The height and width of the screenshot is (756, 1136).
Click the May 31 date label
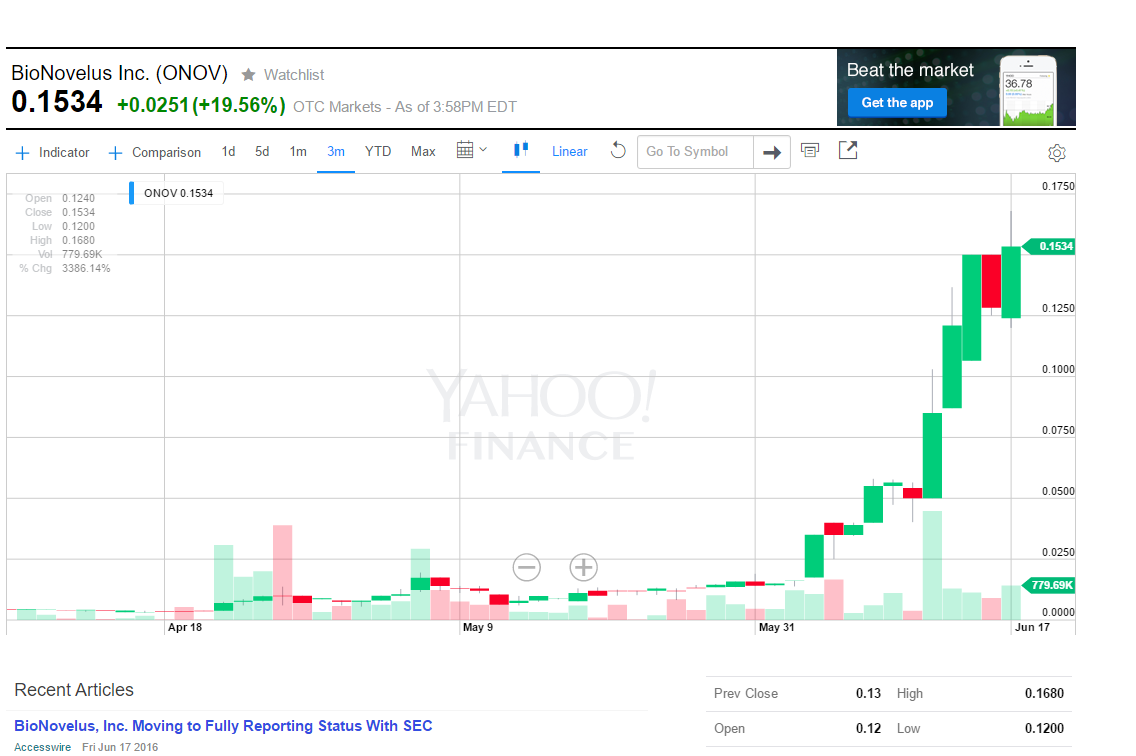point(777,627)
